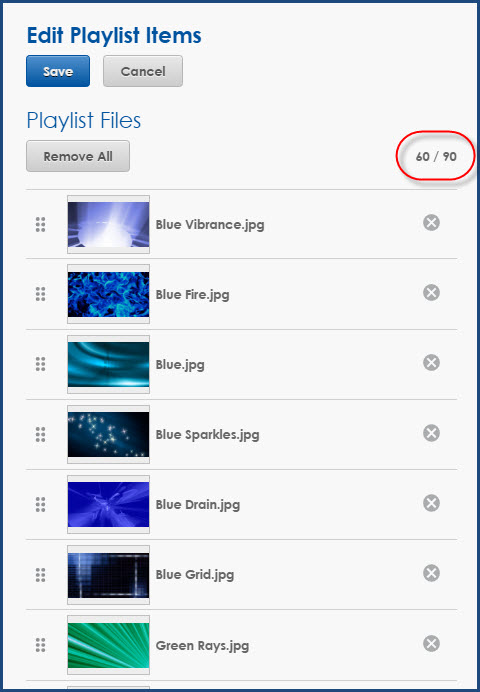
Task: Click the 60 / 90 item counter
Action: pos(436,156)
